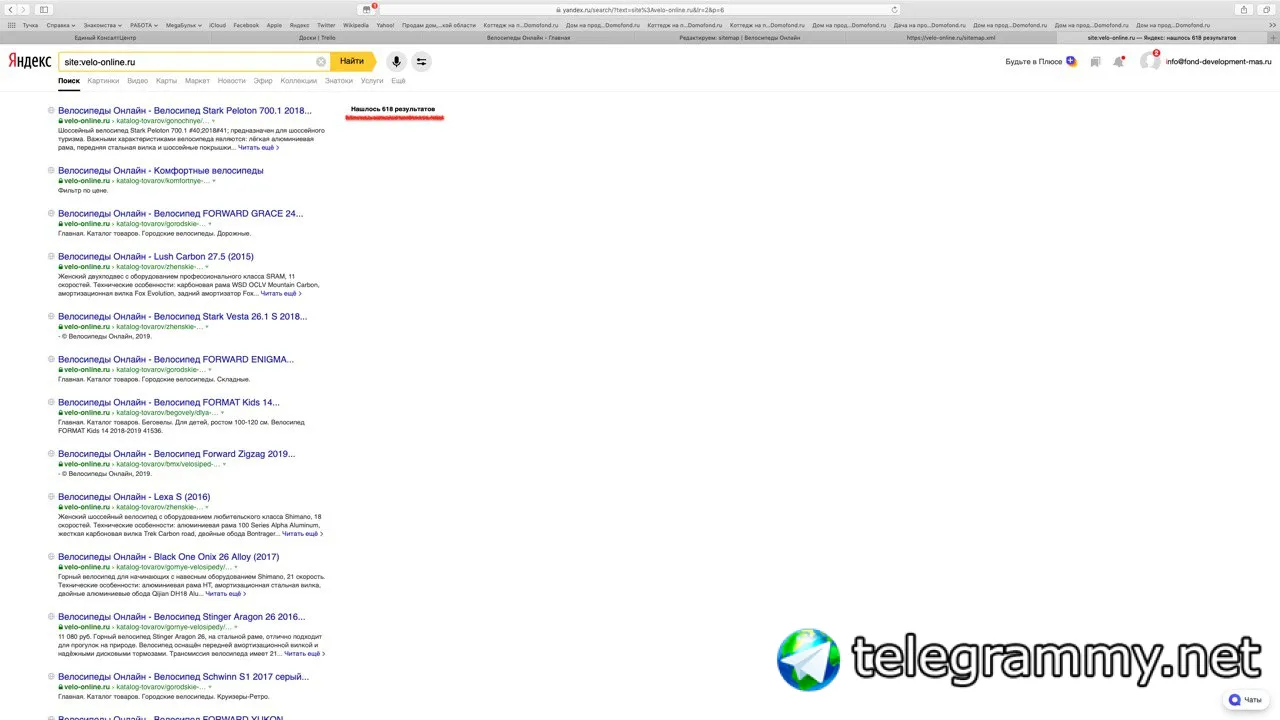Expand 'Читать ещё' under Lush Carbon snippet
The width and height of the screenshot is (1280, 720).
(x=281, y=294)
